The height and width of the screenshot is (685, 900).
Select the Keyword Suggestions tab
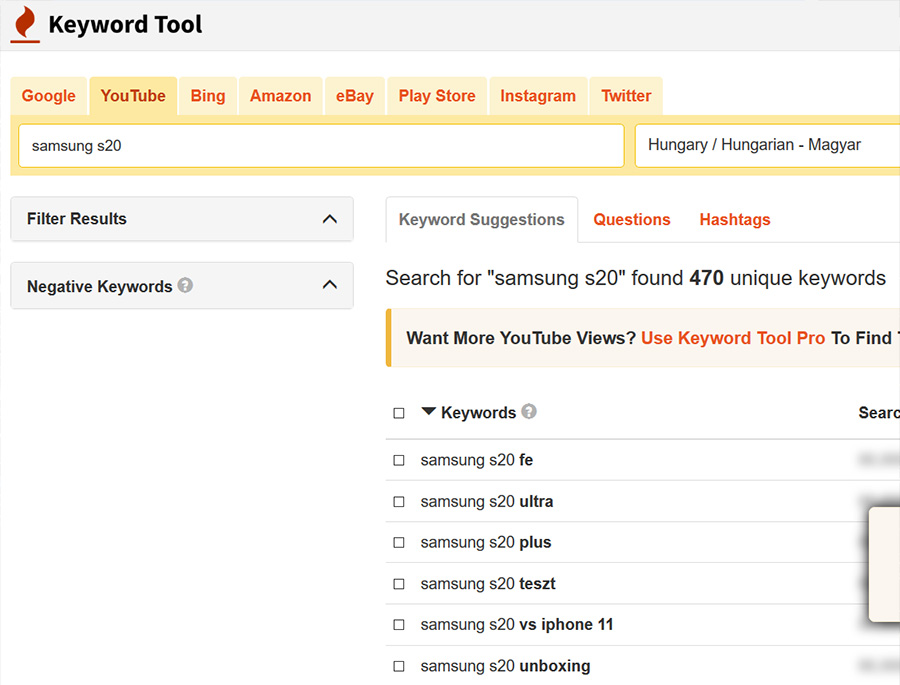482,219
